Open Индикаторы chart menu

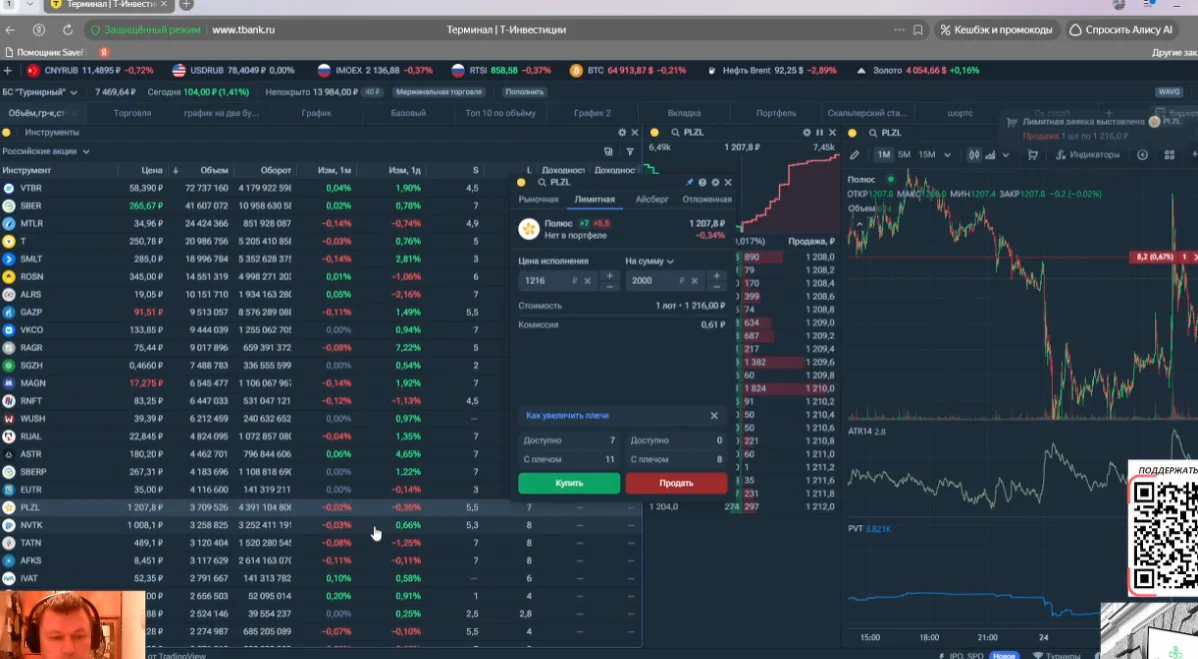(1088, 155)
